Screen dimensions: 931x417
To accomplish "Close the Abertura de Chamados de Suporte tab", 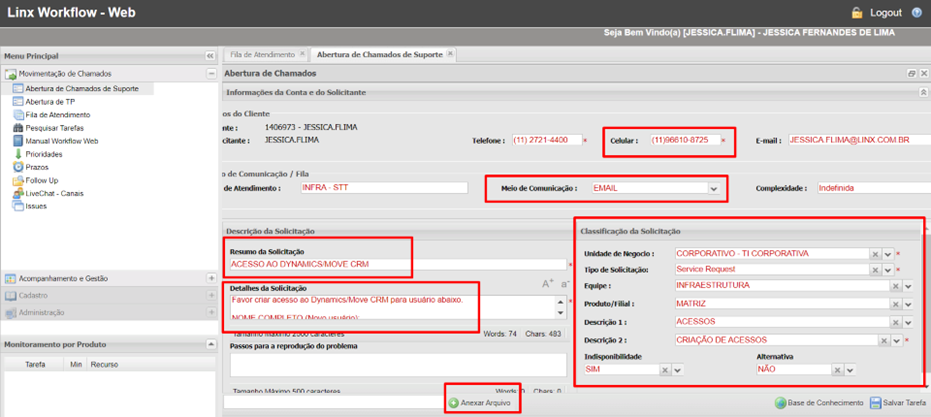I will pyautogui.click(x=450, y=54).
